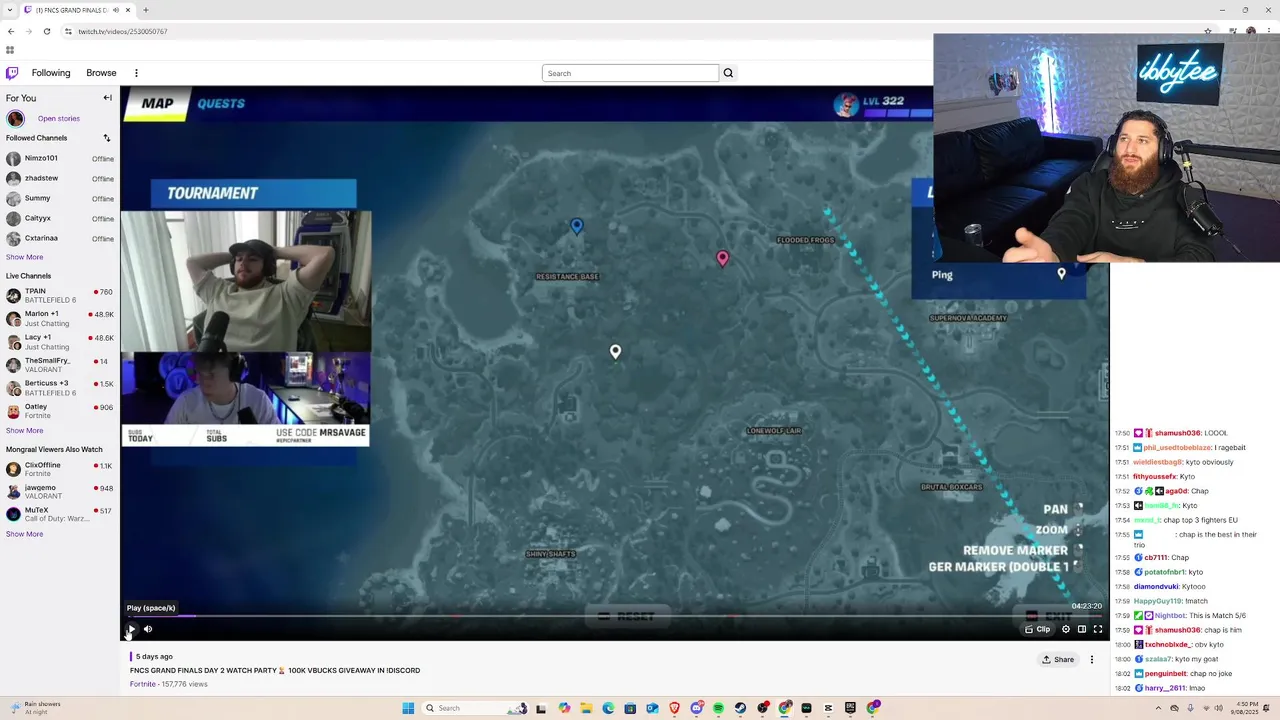Open File Explorer from taskbar
This screenshot has height=720, width=1280.
(x=586, y=708)
